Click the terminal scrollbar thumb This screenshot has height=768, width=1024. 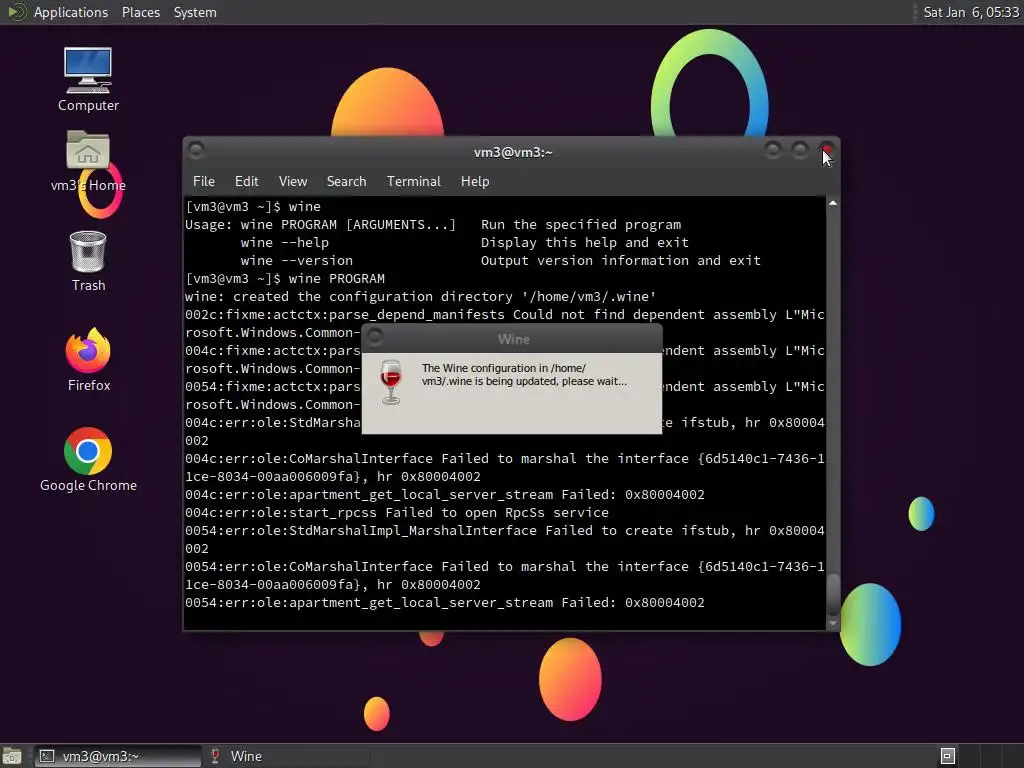[833, 594]
